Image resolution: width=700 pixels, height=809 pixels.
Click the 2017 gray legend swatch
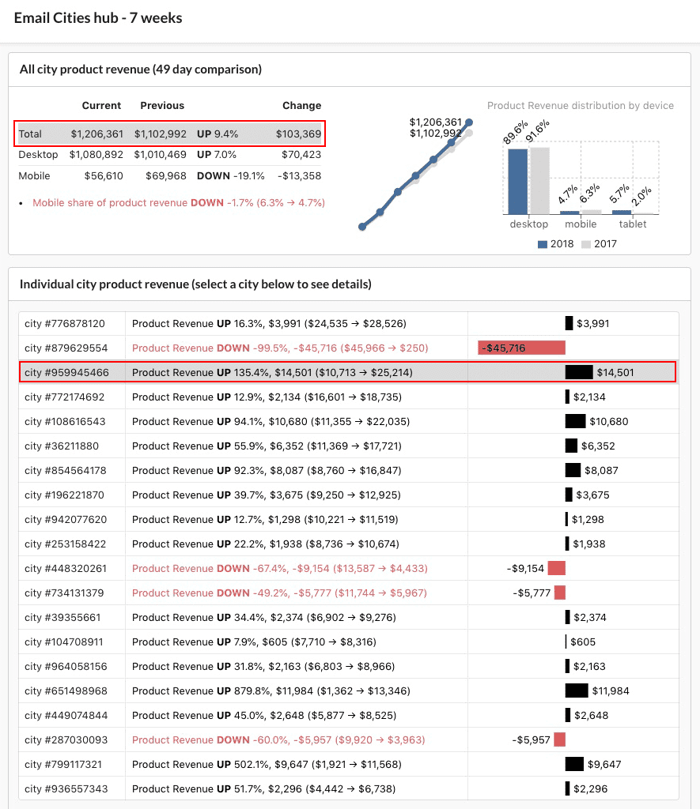pos(585,245)
